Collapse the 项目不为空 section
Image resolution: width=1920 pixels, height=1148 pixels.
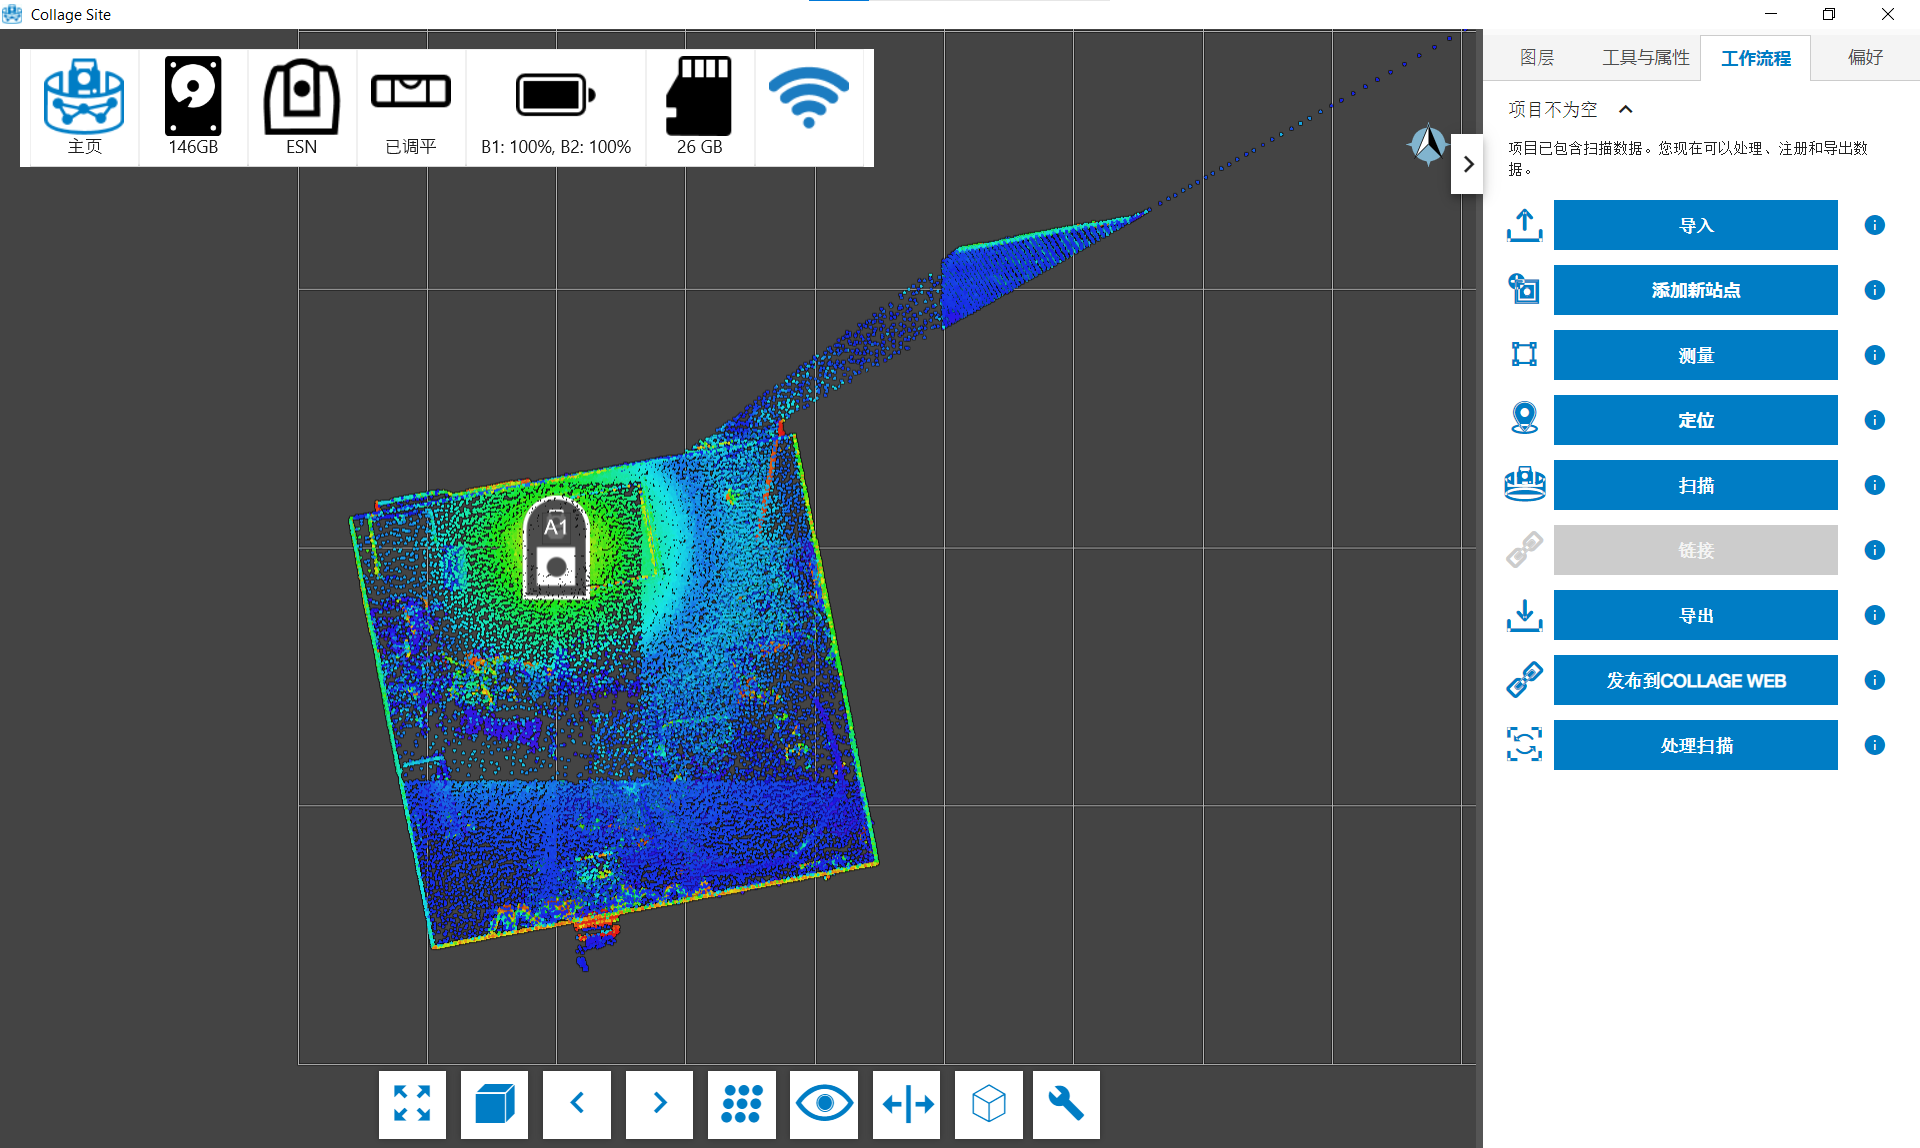[x=1625, y=110]
